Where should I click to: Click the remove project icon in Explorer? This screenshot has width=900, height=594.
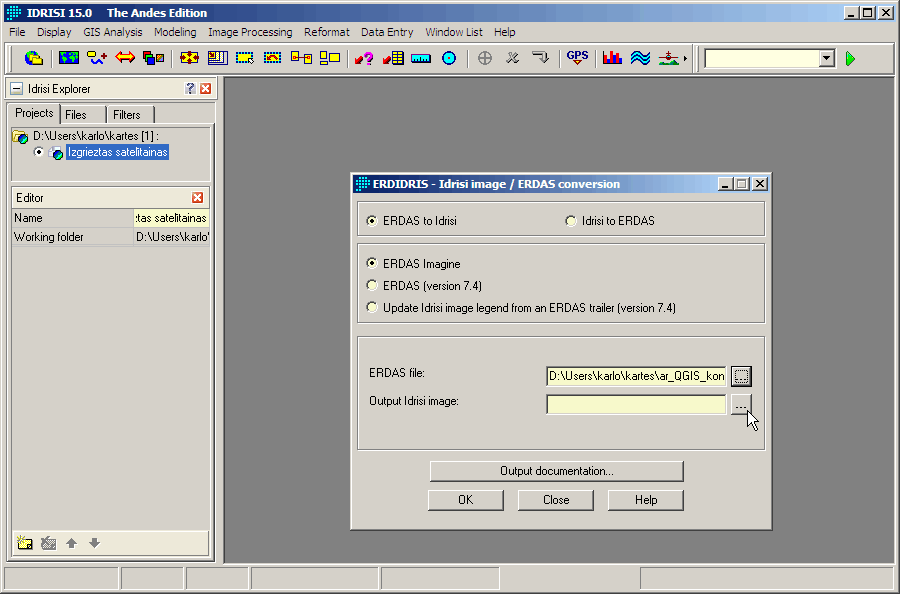tap(49, 542)
